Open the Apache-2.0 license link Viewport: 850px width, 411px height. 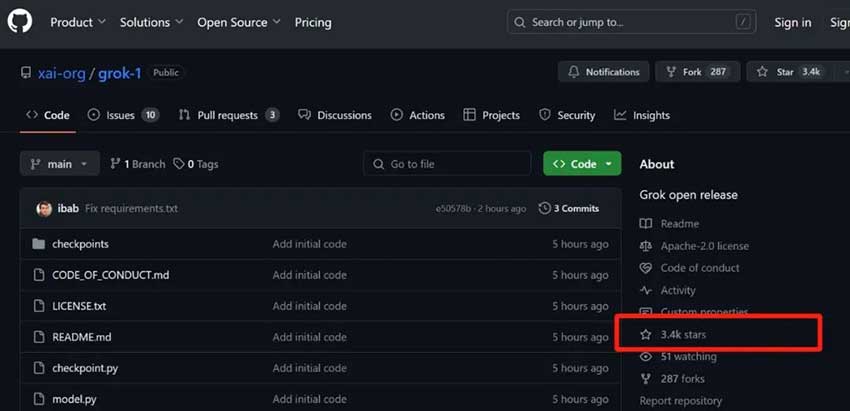[704, 246]
